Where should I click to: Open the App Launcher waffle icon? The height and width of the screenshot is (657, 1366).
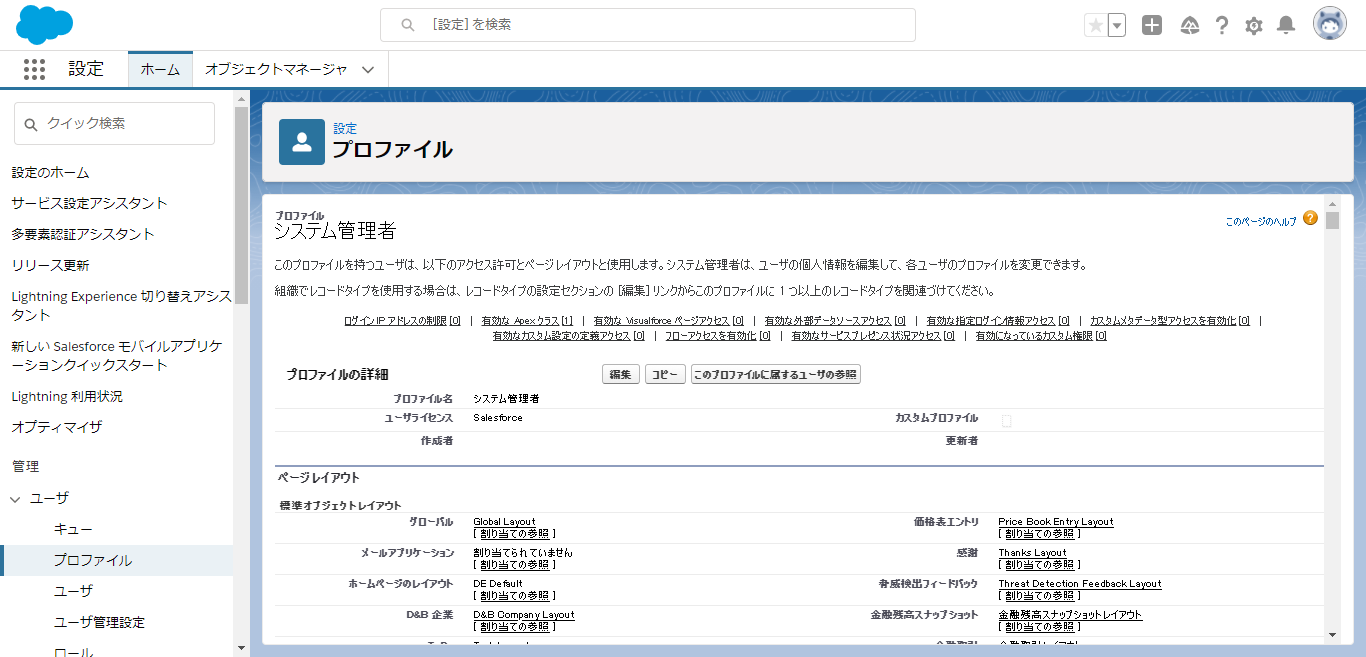34,69
